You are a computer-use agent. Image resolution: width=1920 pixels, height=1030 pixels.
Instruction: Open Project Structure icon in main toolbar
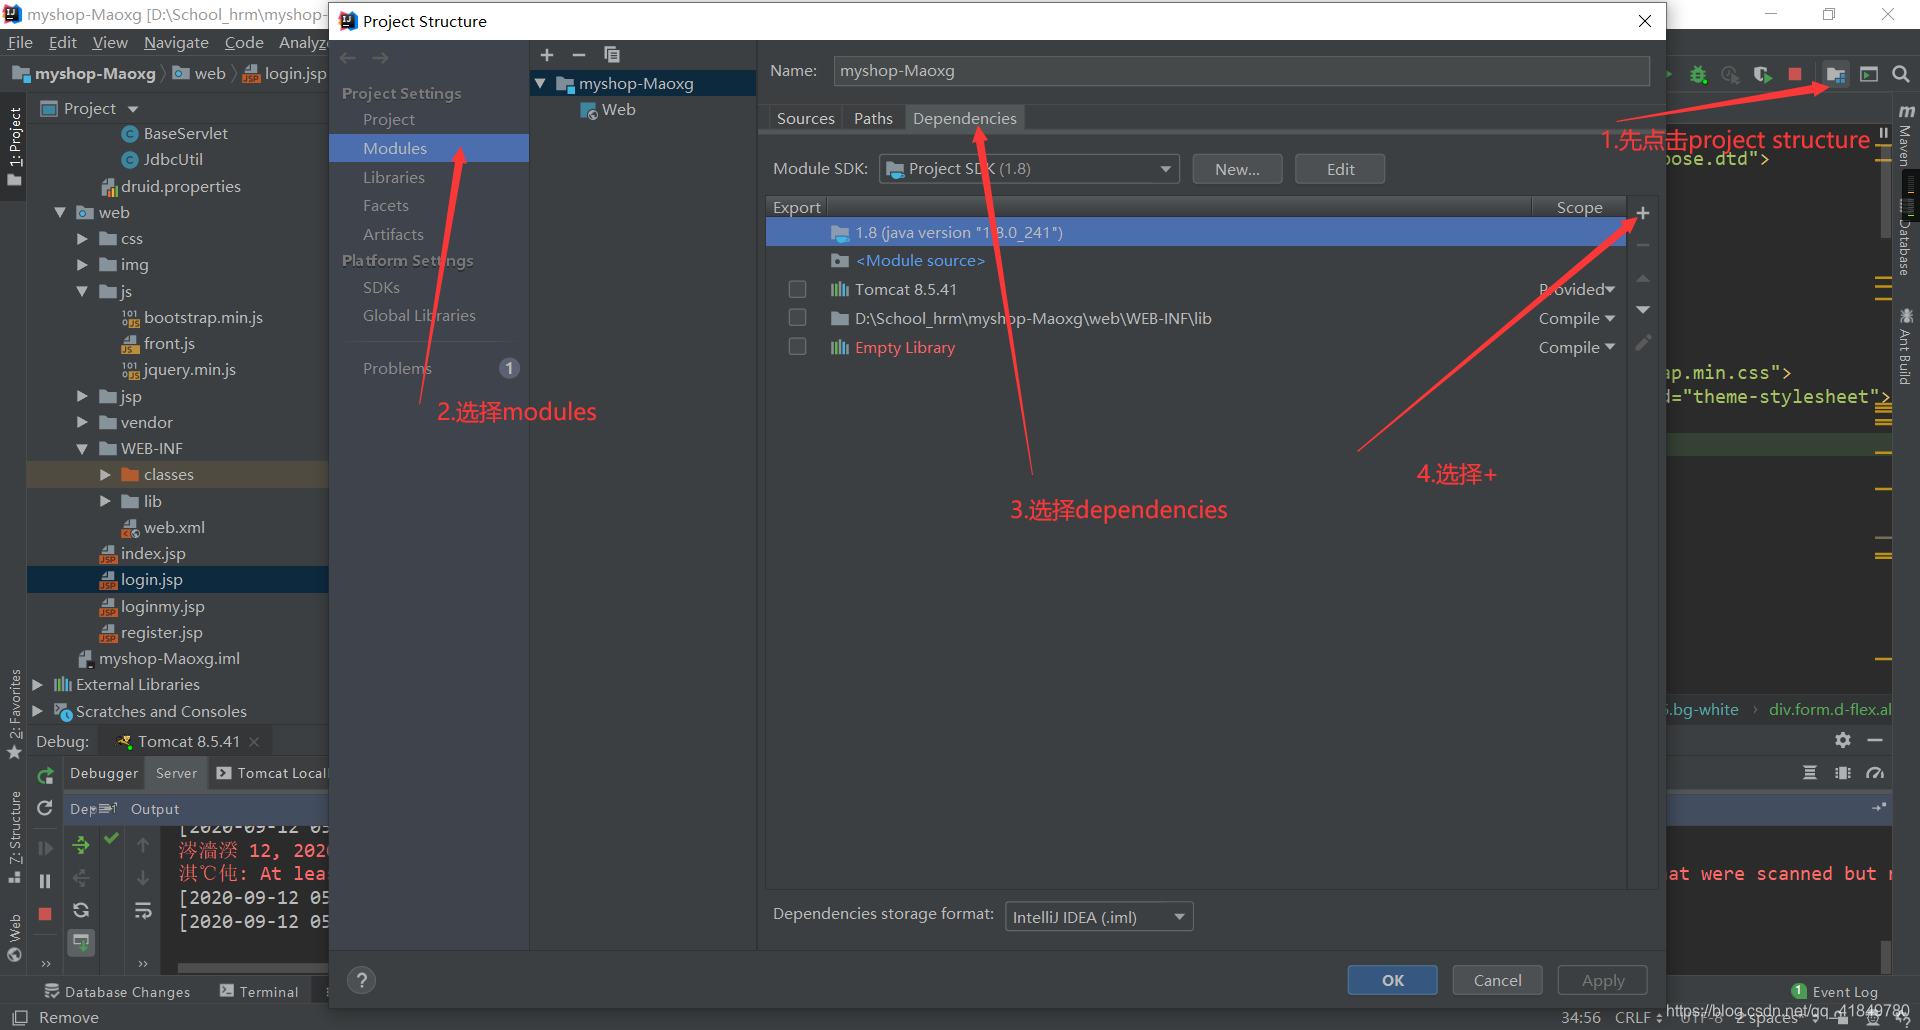click(1835, 75)
